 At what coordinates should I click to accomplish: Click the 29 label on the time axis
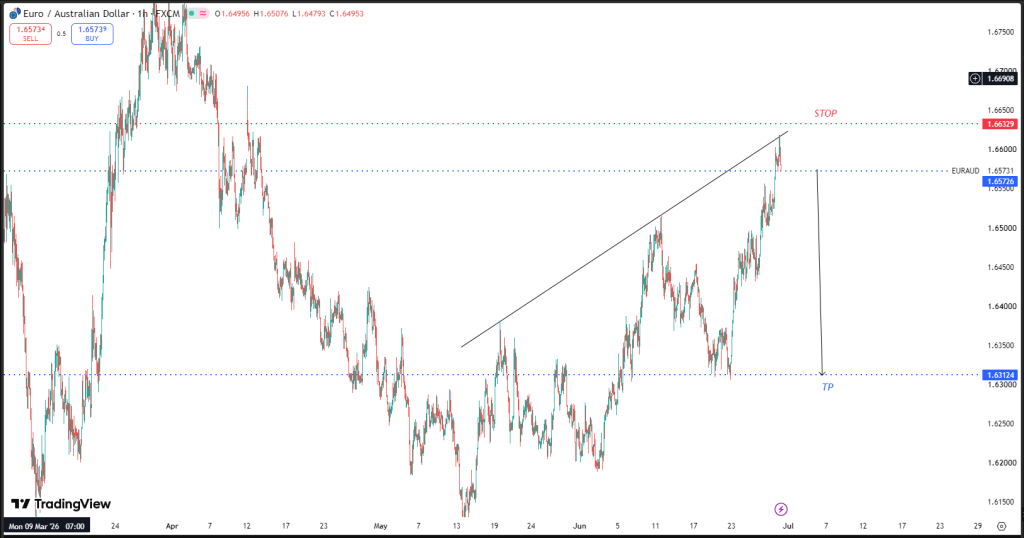pos(978,526)
